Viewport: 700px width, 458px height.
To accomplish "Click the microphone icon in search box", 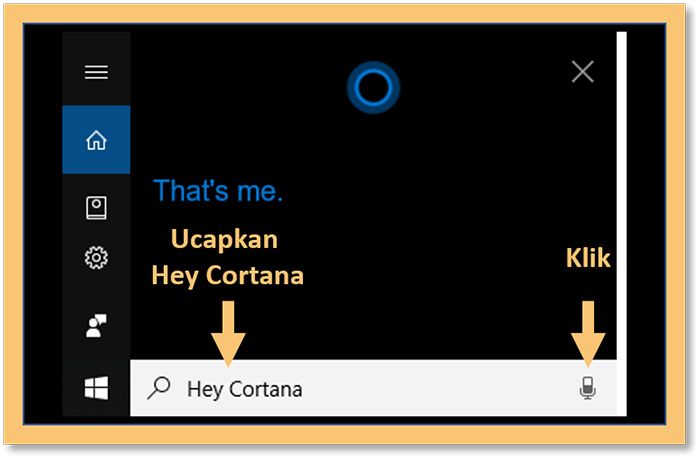I will [588, 387].
